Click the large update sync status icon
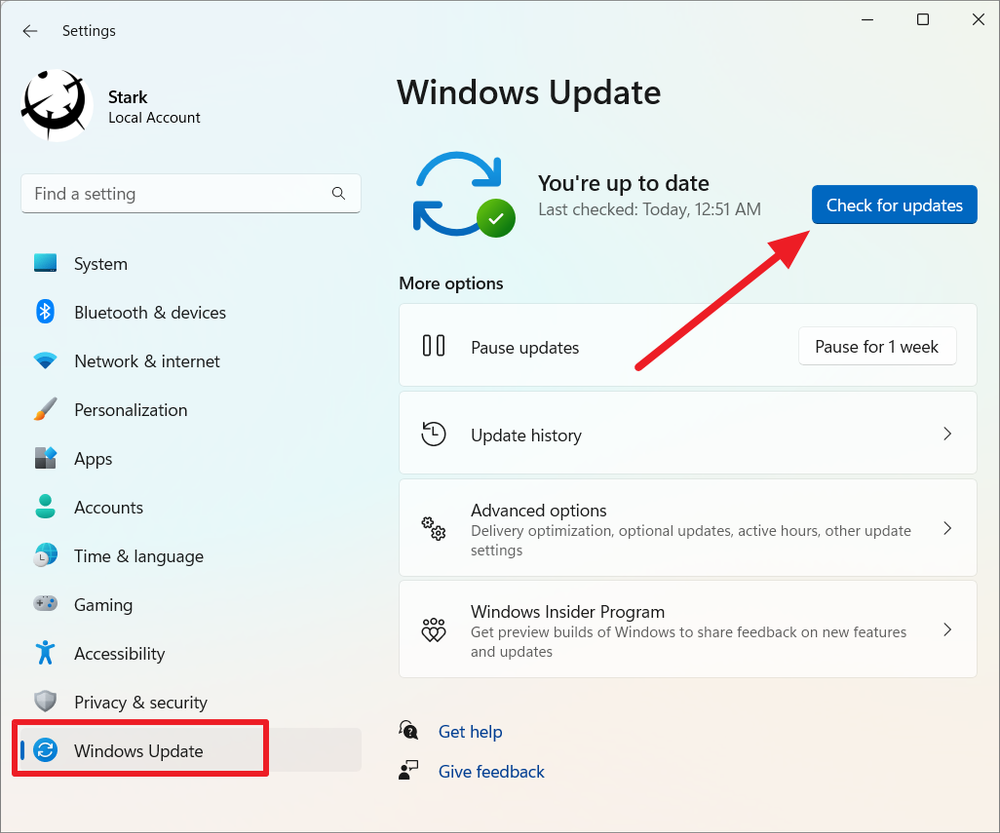Screen dimensions: 1000x833 pyautogui.click(x=464, y=195)
